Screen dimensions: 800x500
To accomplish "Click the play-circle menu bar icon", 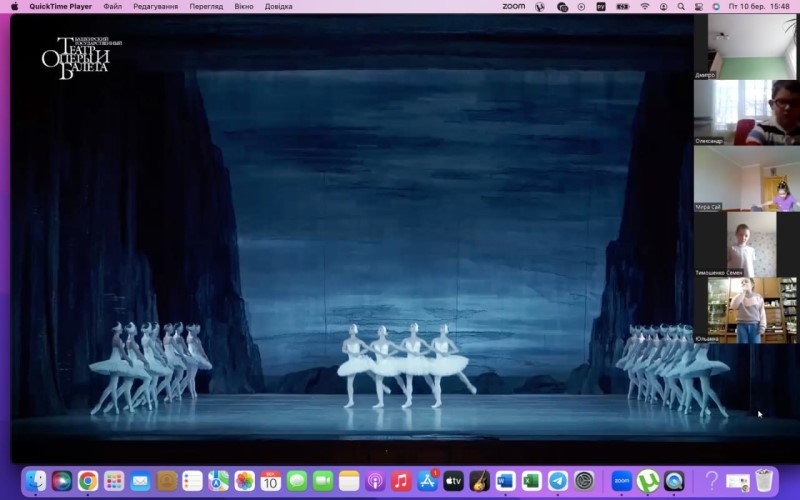I will coord(581,7).
